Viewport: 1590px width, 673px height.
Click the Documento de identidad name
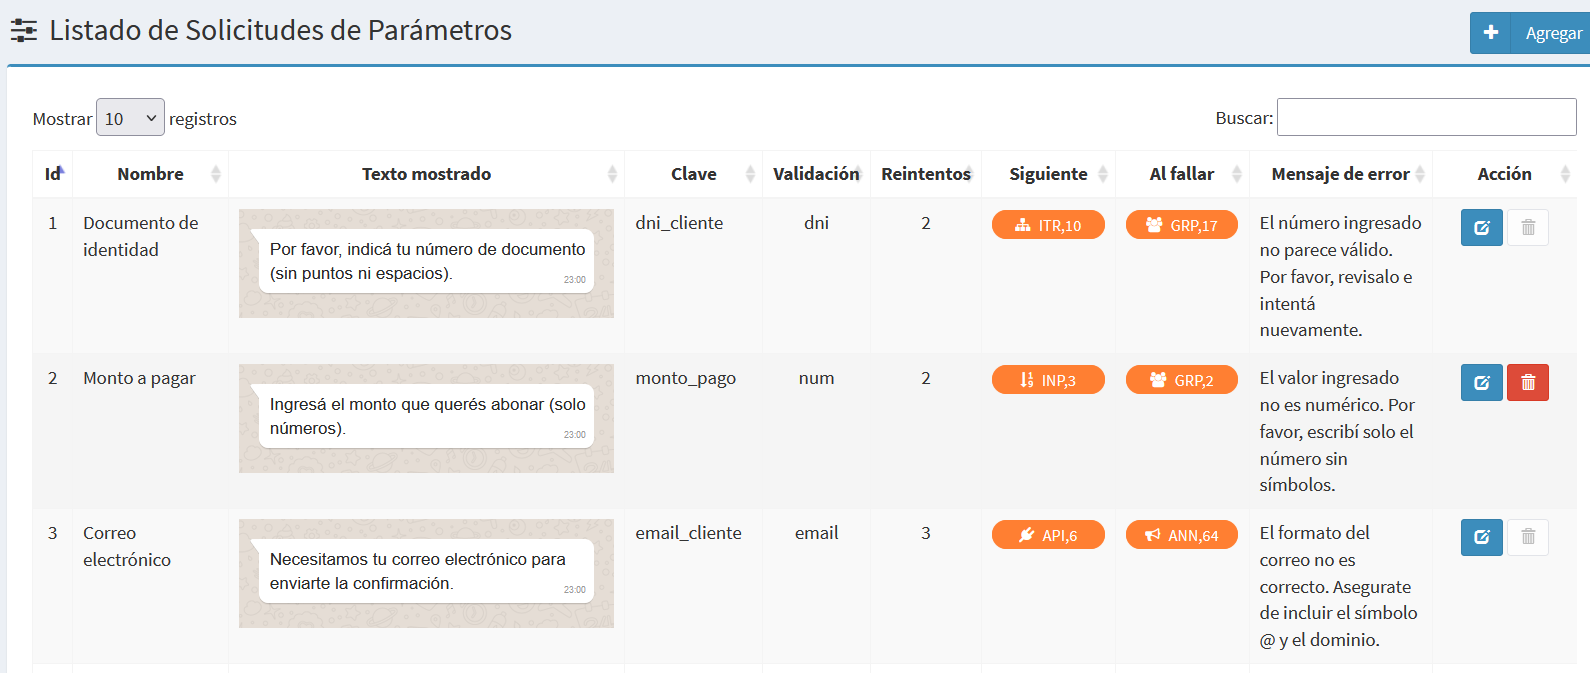pyautogui.click(x=141, y=236)
